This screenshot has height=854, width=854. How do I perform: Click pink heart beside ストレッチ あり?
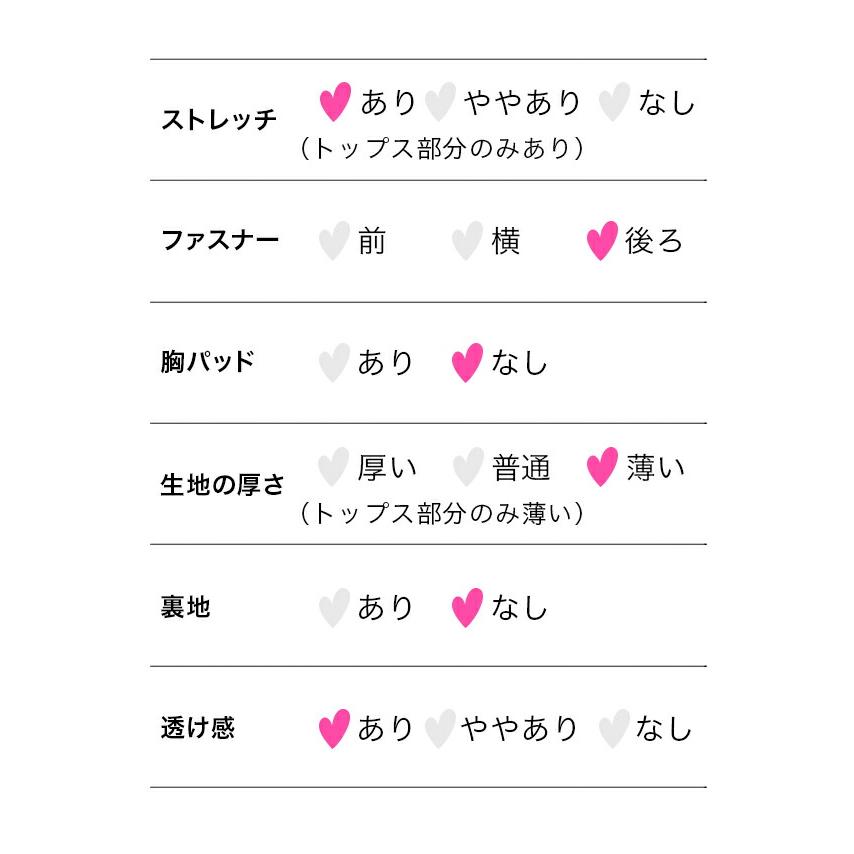[x=335, y=102]
